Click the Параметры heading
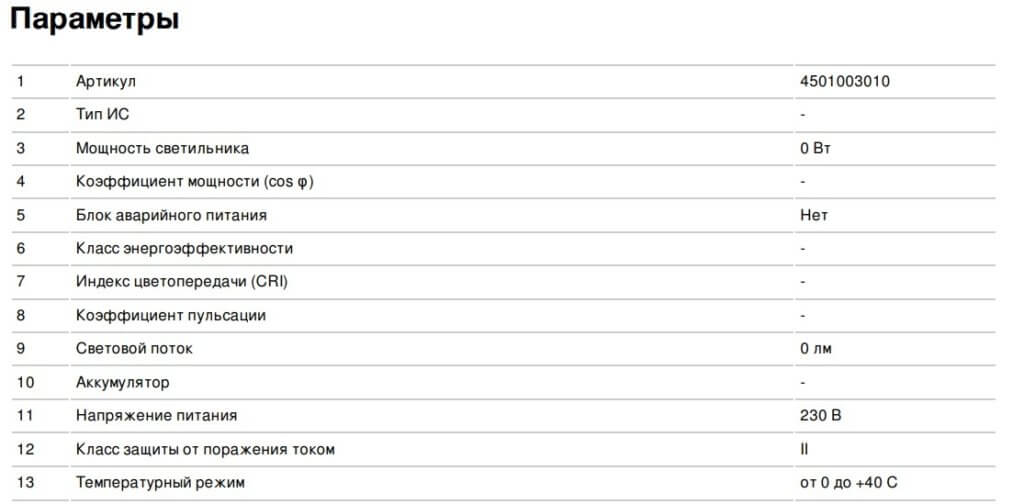The image size is (1024, 504). click(95, 20)
